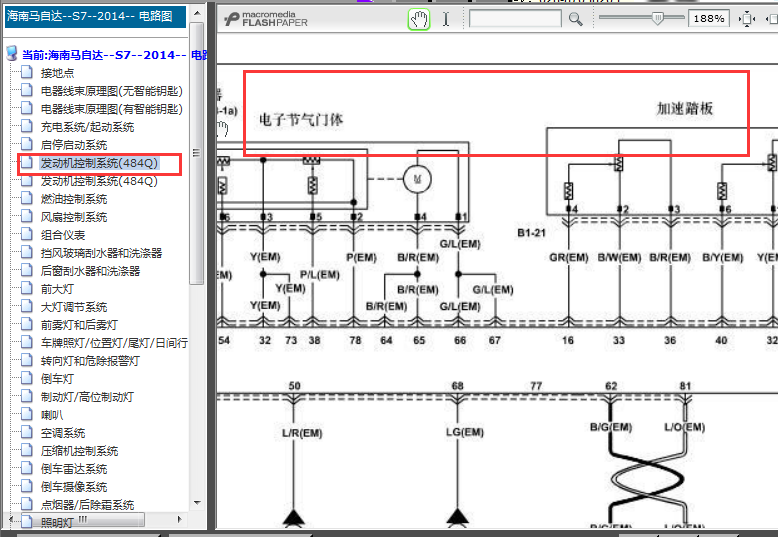778x537 pixels.
Task: Click document icon beside 启停启动系统
Action: pyautogui.click(x=27, y=144)
